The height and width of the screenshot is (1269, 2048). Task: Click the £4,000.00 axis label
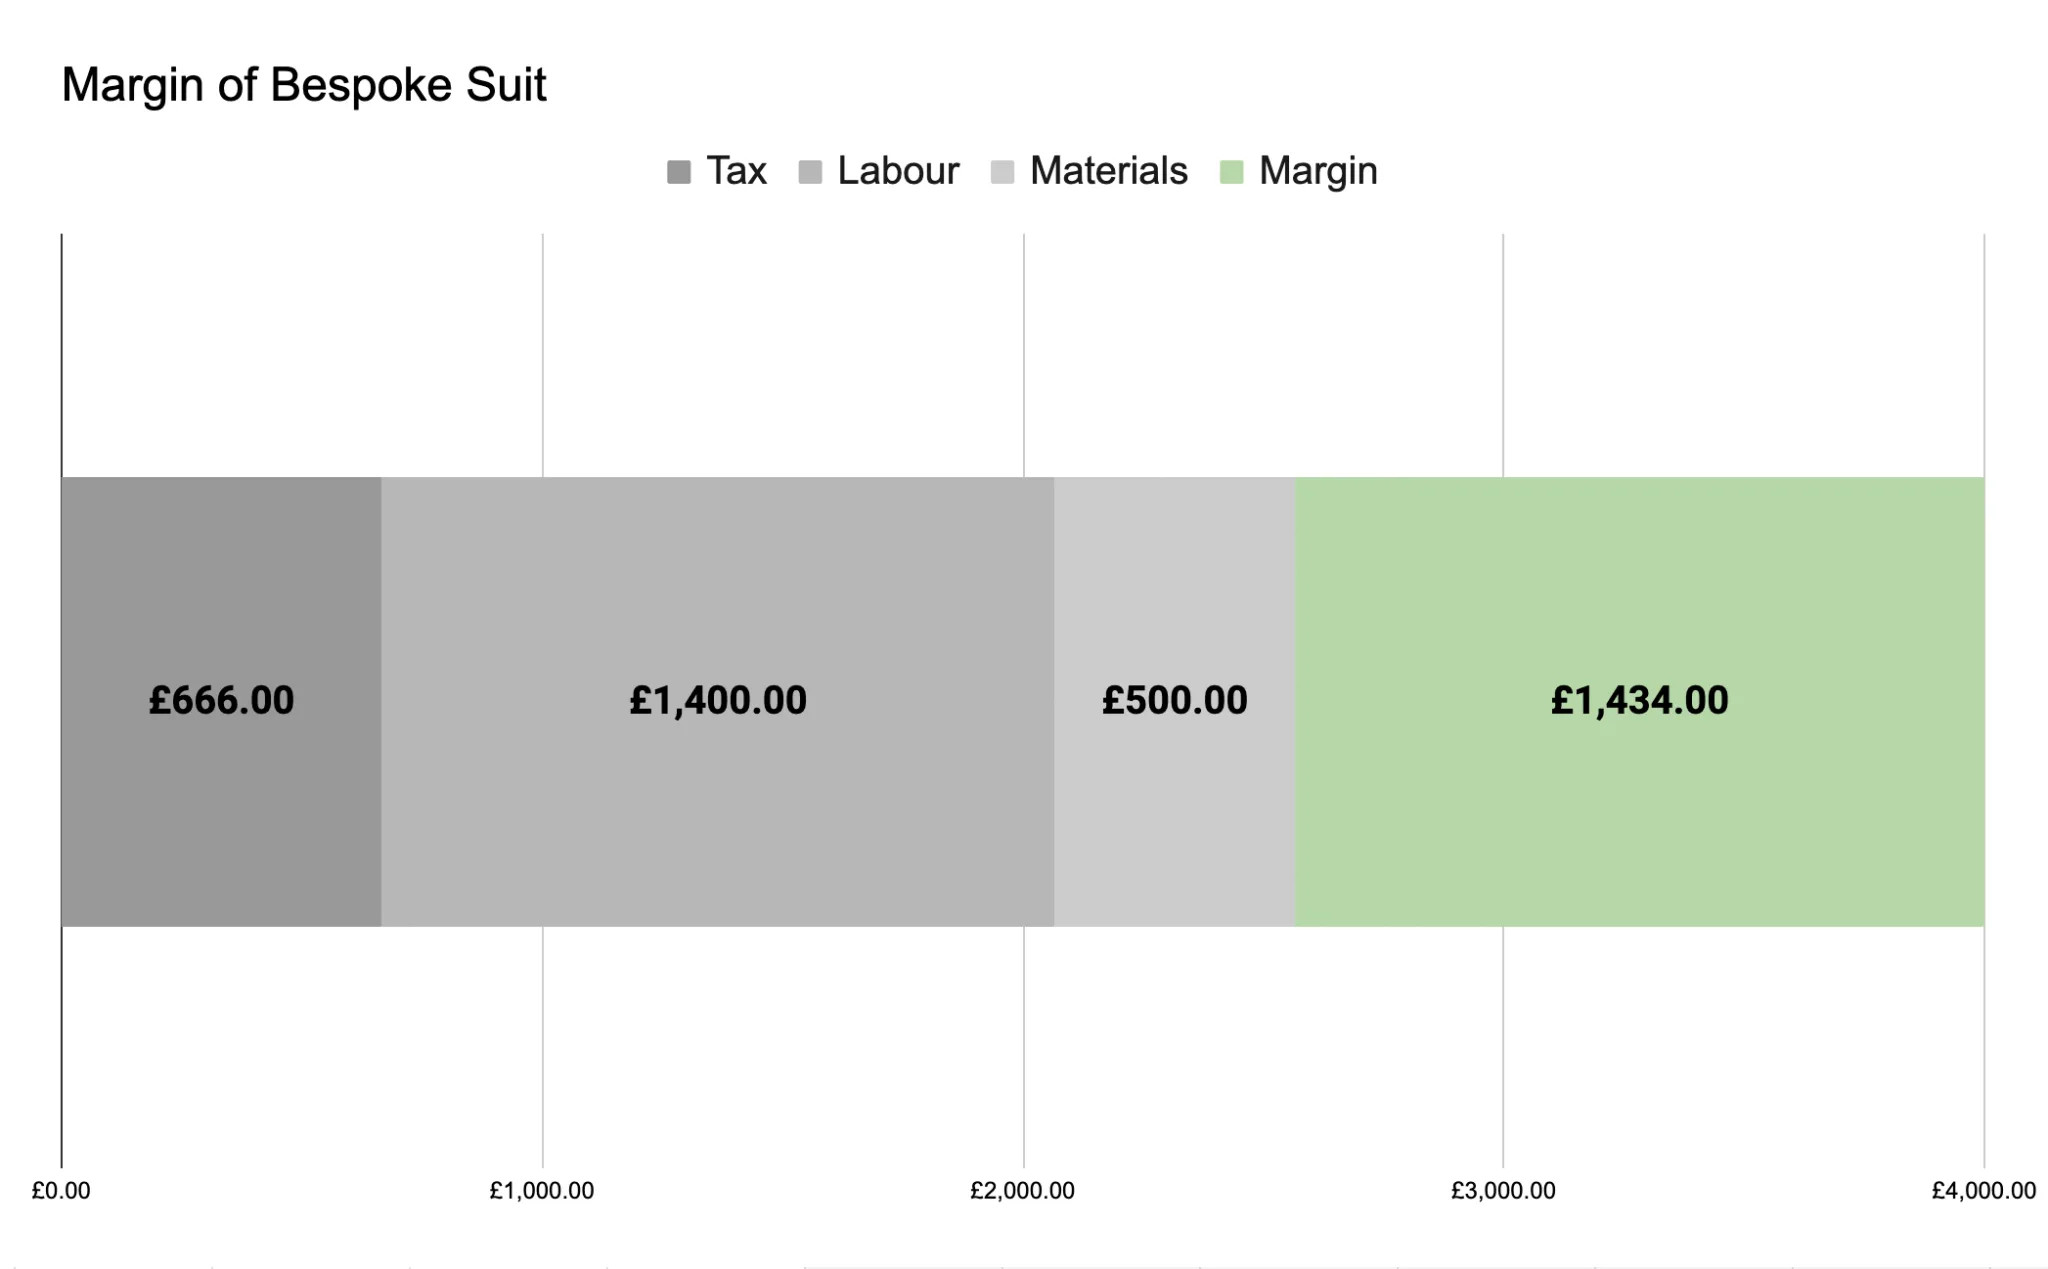click(x=1983, y=1190)
